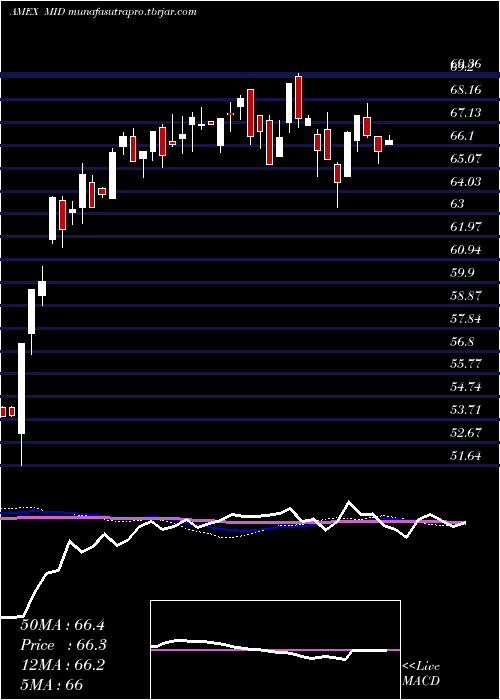The image size is (500, 700).
Task: Click the 57.84 price axis label
Action: (x=466, y=319)
